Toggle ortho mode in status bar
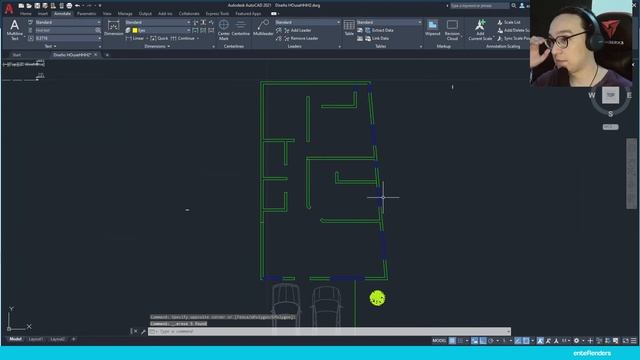This screenshot has height=360, width=640. click(483, 340)
